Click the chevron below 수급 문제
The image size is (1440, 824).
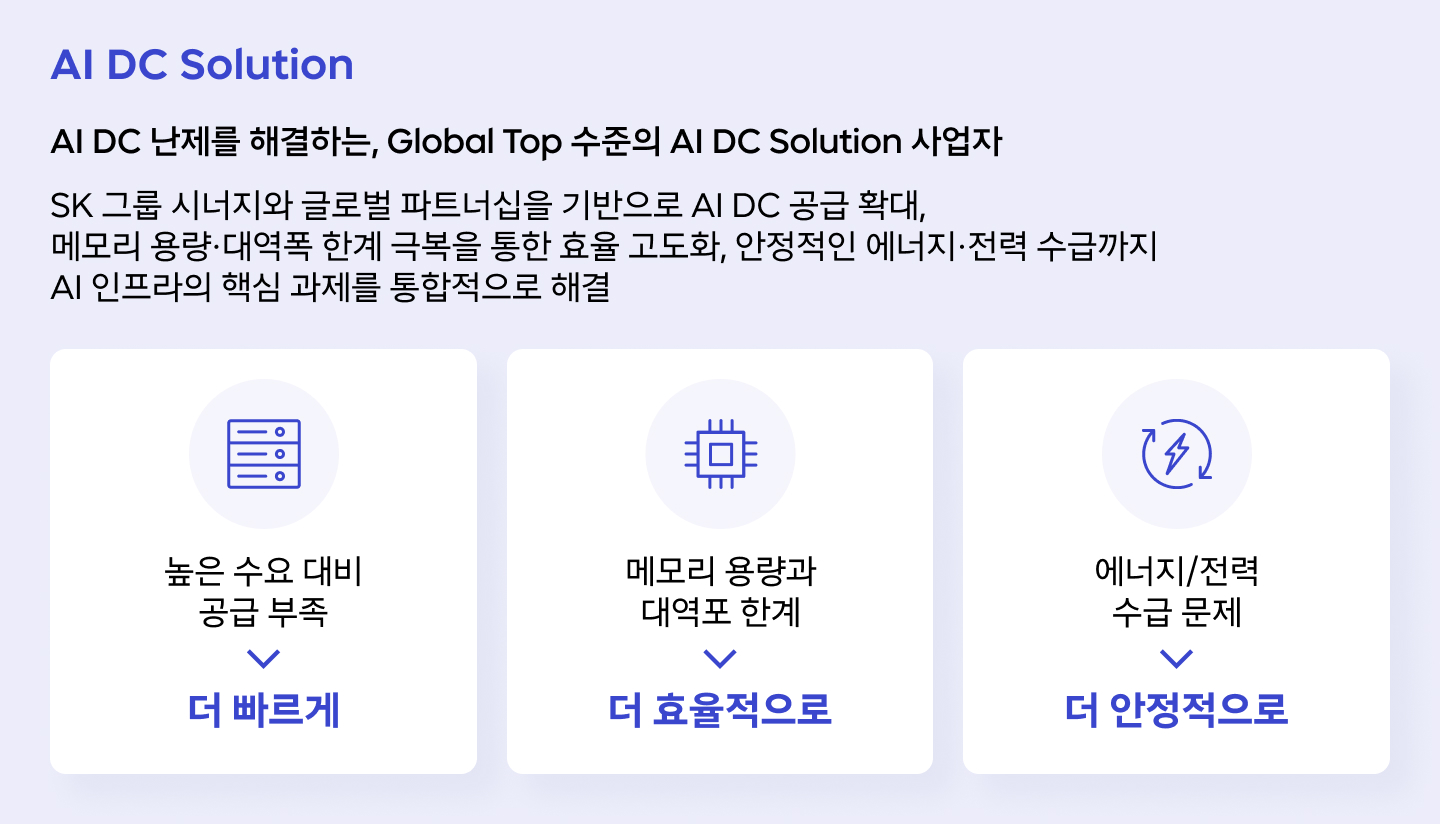pos(1177,658)
